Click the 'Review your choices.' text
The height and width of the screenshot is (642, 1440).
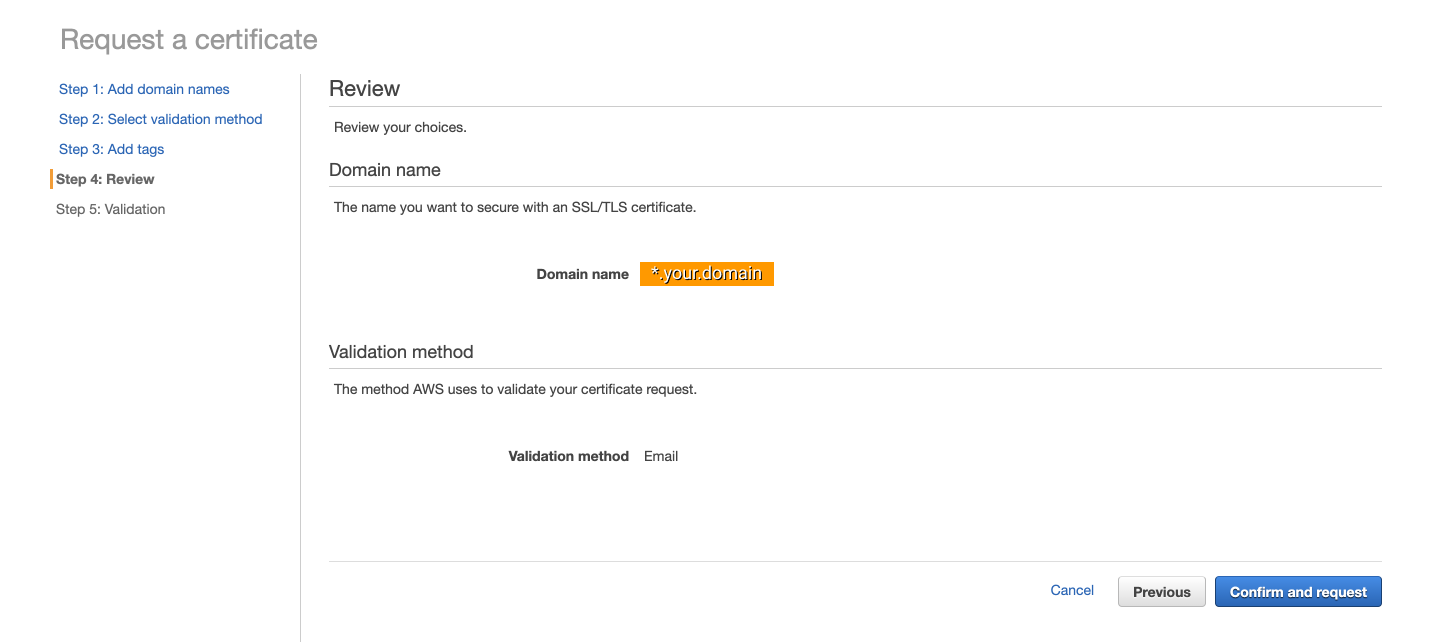(400, 127)
